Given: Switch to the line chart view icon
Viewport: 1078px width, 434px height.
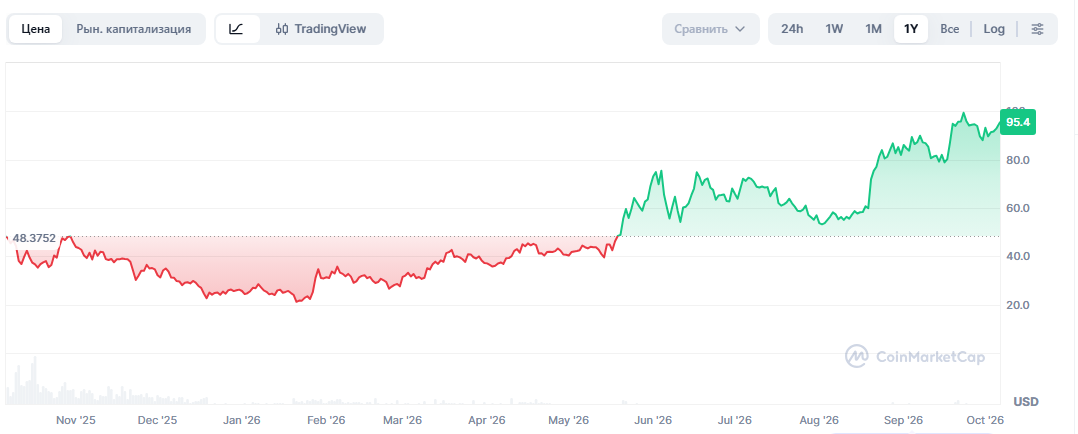Looking at the screenshot, I should point(237,29).
